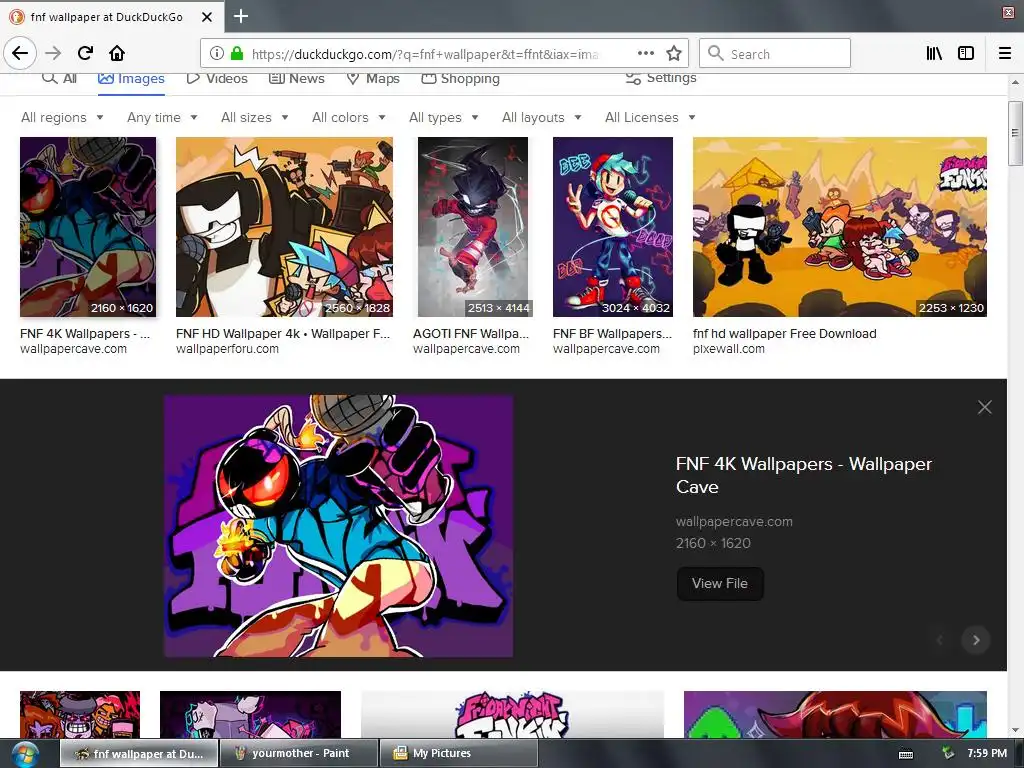
Task: Open the All sizes dropdown
Action: (x=255, y=118)
